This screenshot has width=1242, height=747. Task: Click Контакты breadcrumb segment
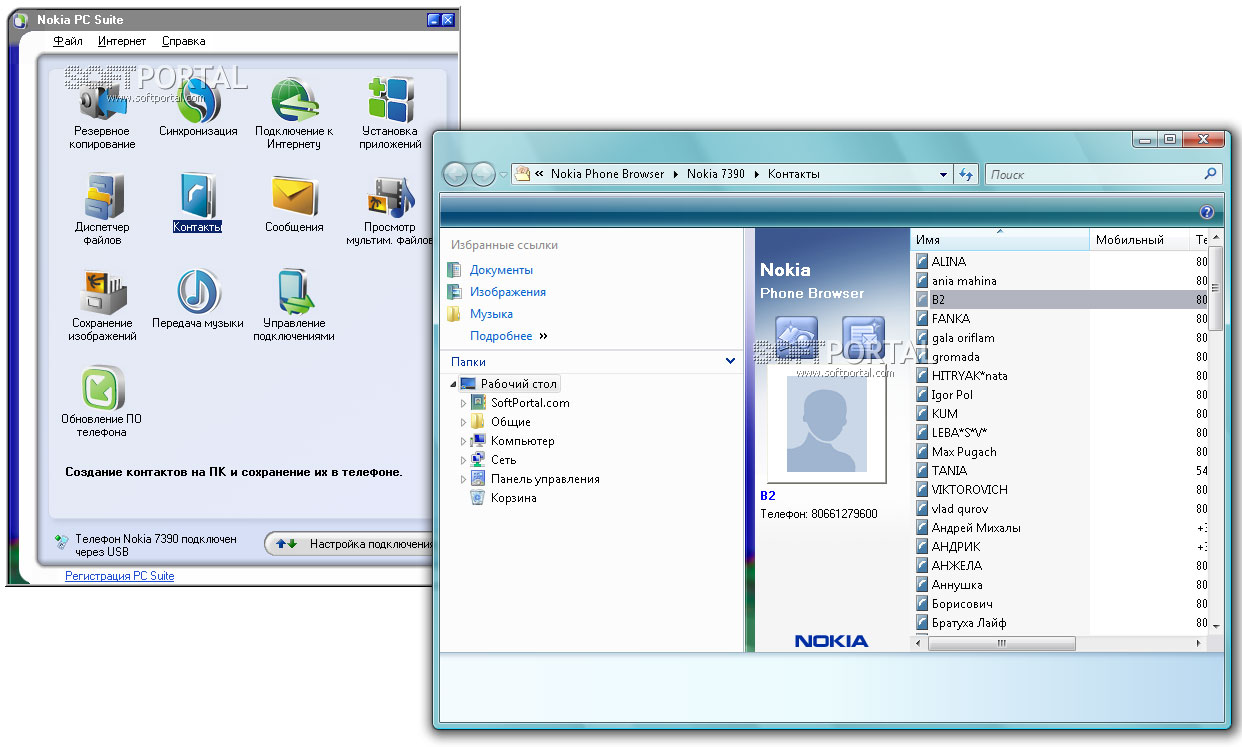[794, 174]
